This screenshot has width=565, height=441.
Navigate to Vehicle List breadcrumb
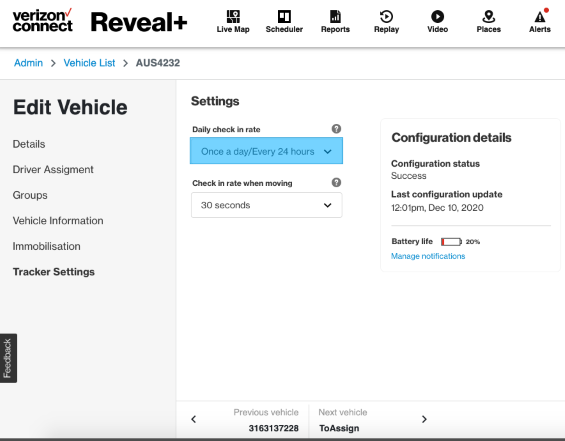click(89, 63)
